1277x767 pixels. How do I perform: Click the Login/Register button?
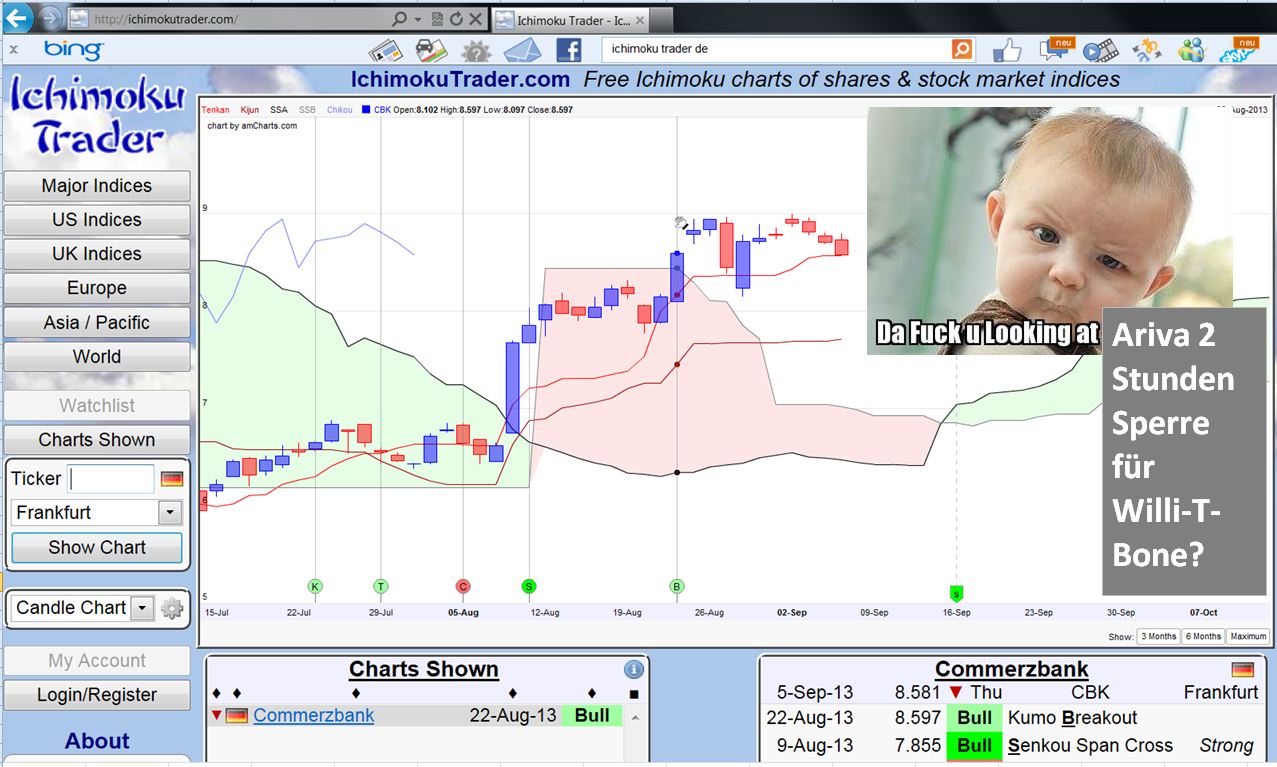pos(97,695)
